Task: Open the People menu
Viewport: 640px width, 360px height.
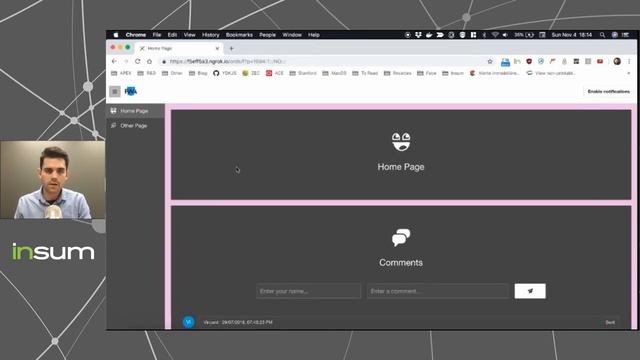Action: [267, 35]
